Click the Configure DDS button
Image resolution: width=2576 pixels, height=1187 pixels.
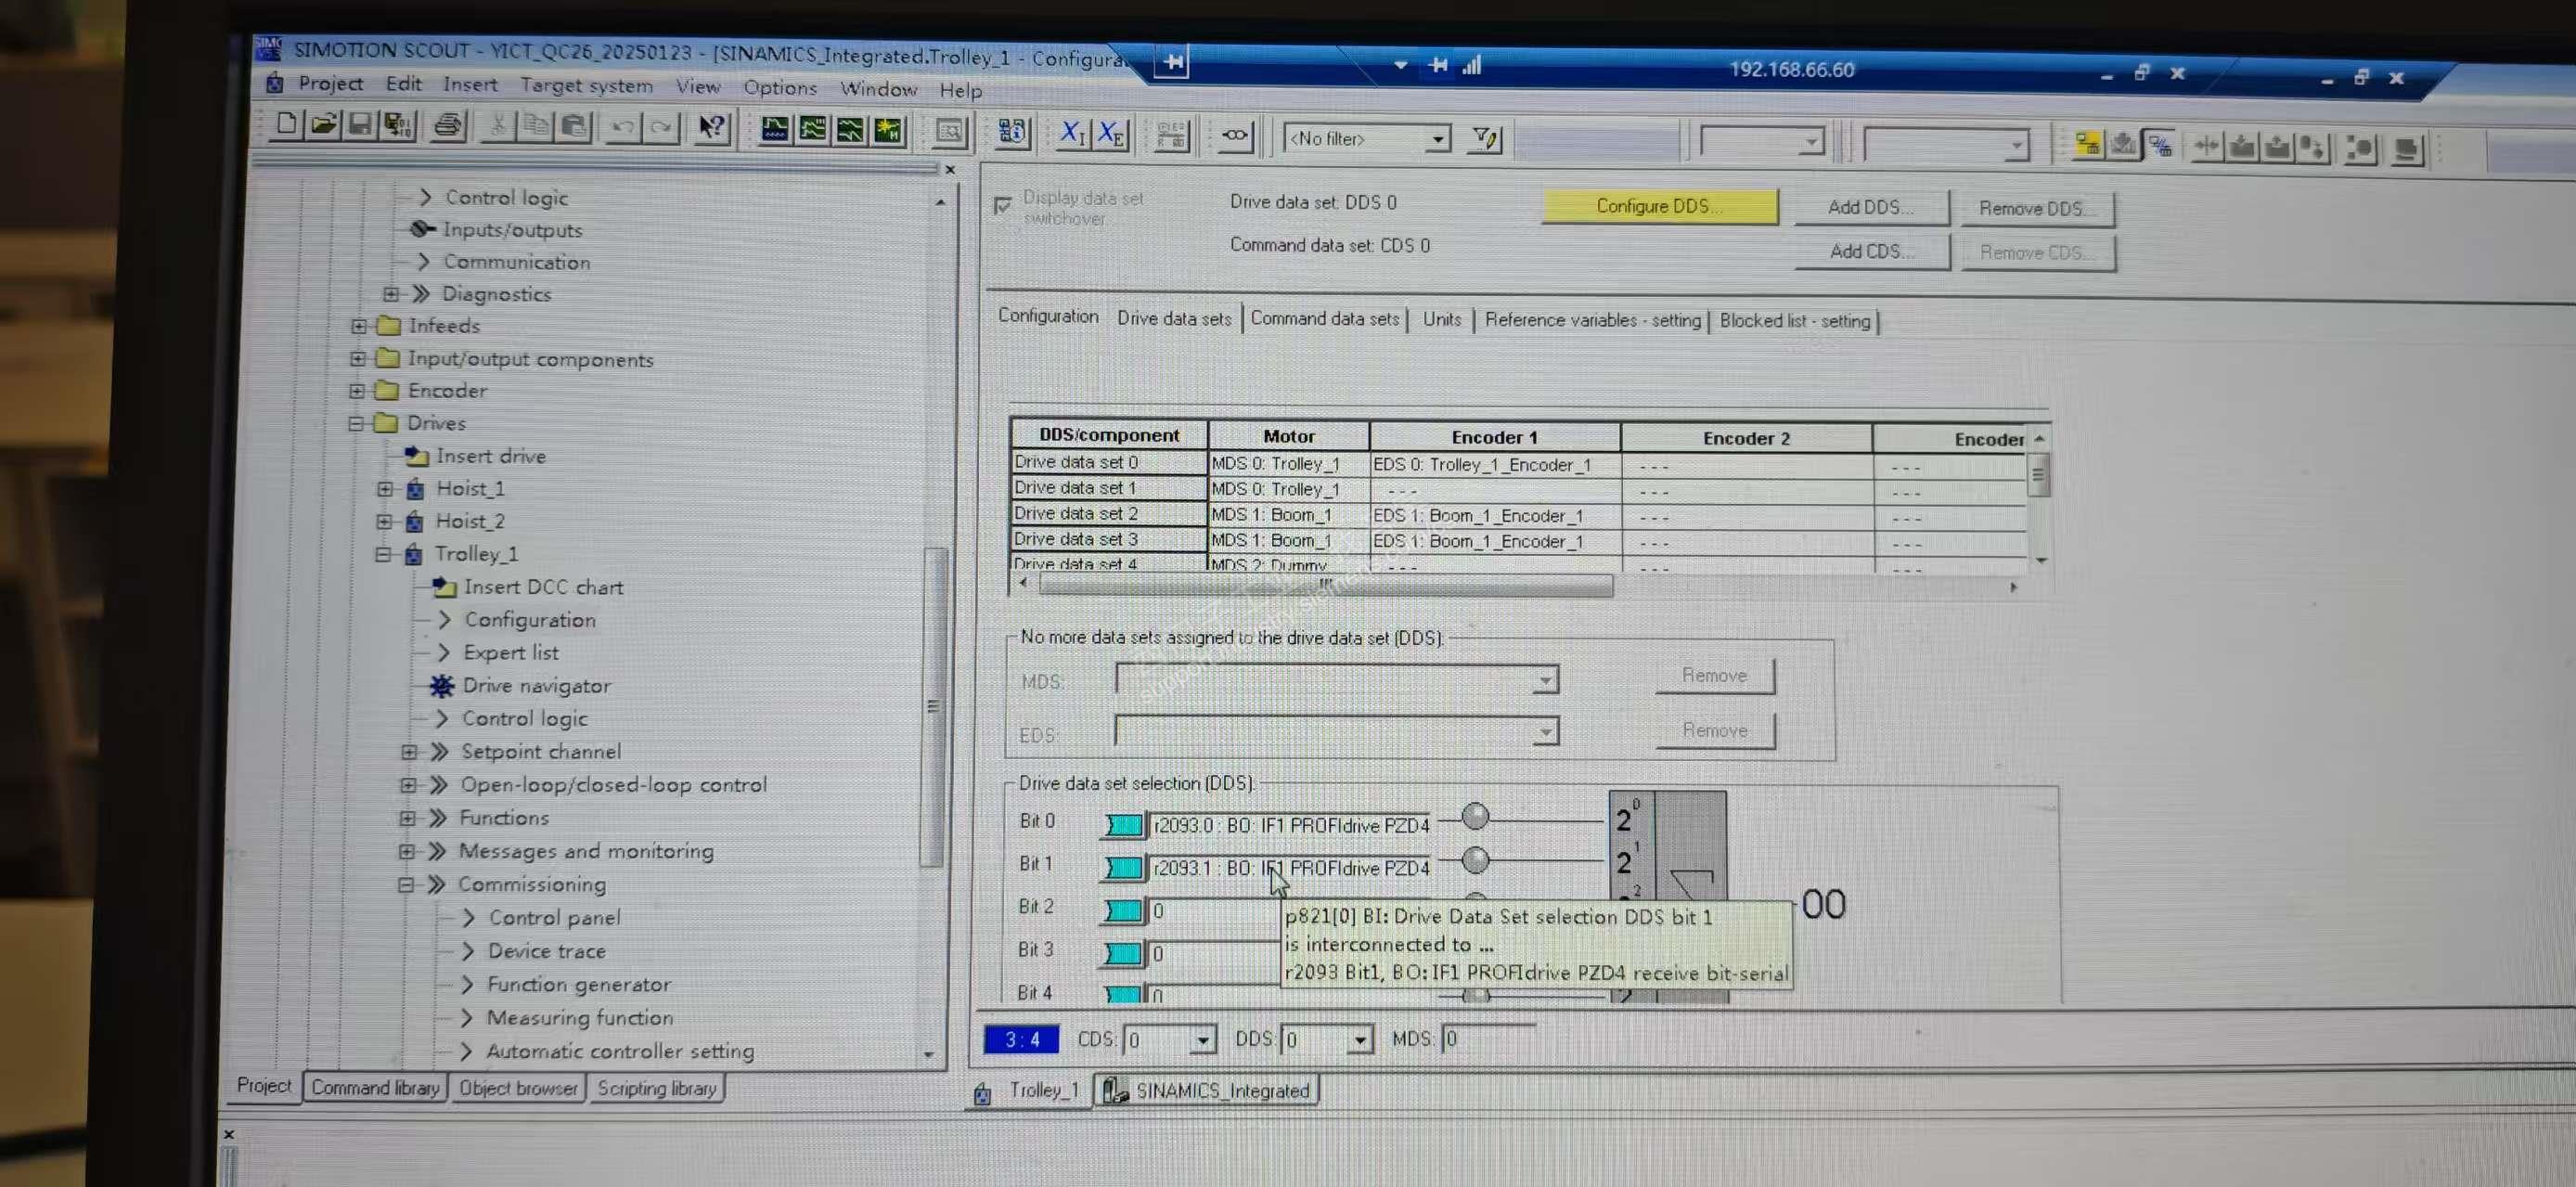coord(1658,206)
